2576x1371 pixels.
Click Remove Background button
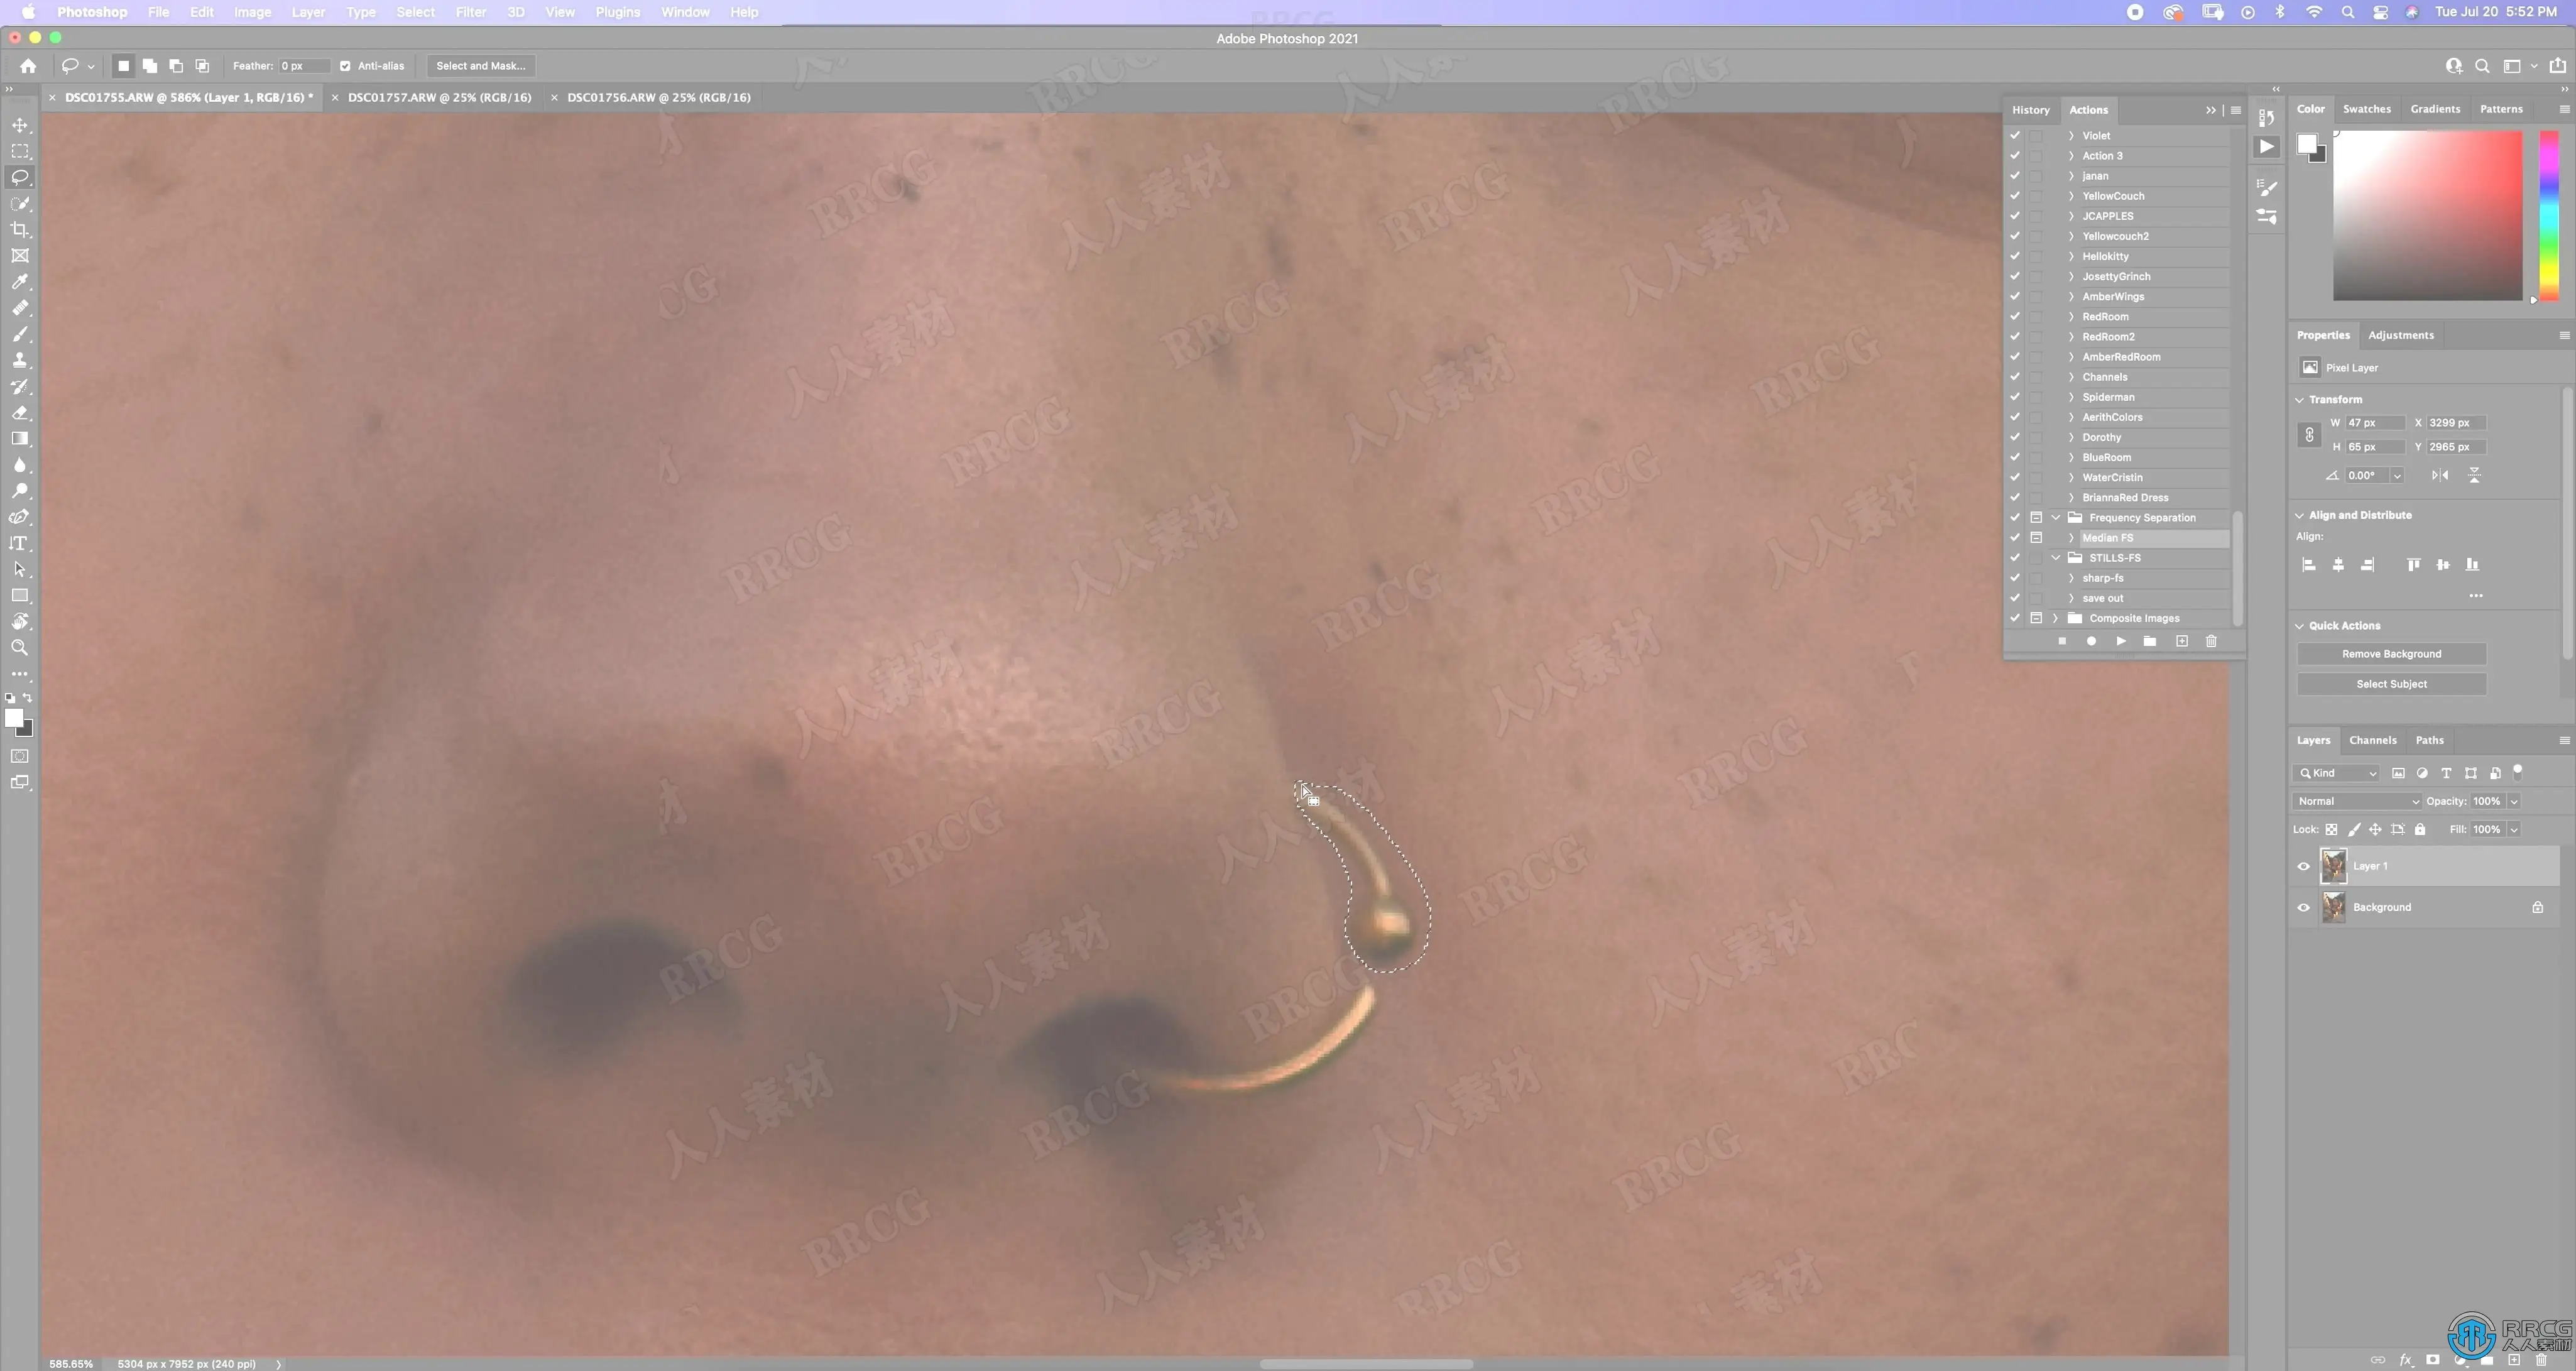(2391, 654)
